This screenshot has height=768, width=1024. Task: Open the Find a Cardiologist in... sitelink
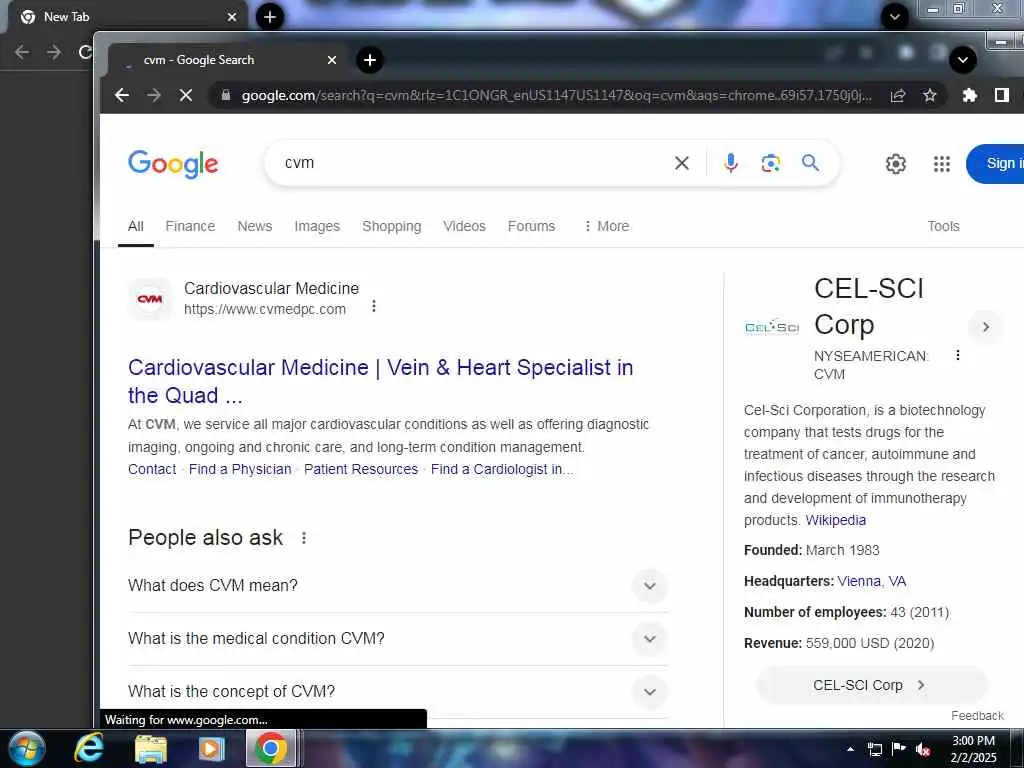[502, 469]
